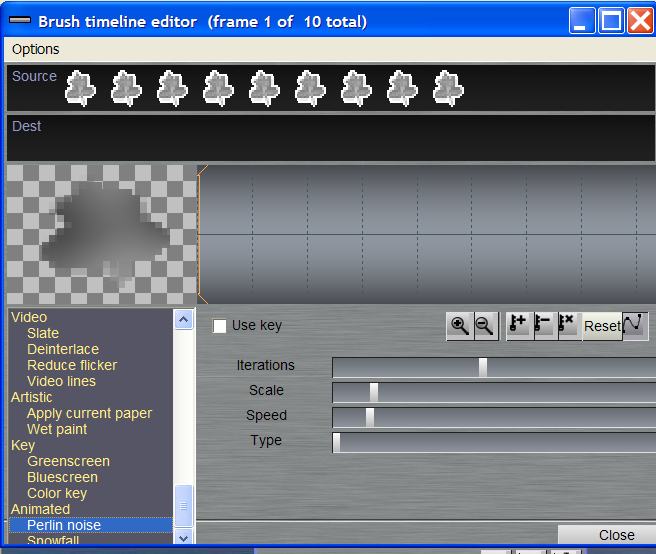Viewport: 656px width, 554px height.
Task: Select the first source brush frame
Action: pos(80,89)
